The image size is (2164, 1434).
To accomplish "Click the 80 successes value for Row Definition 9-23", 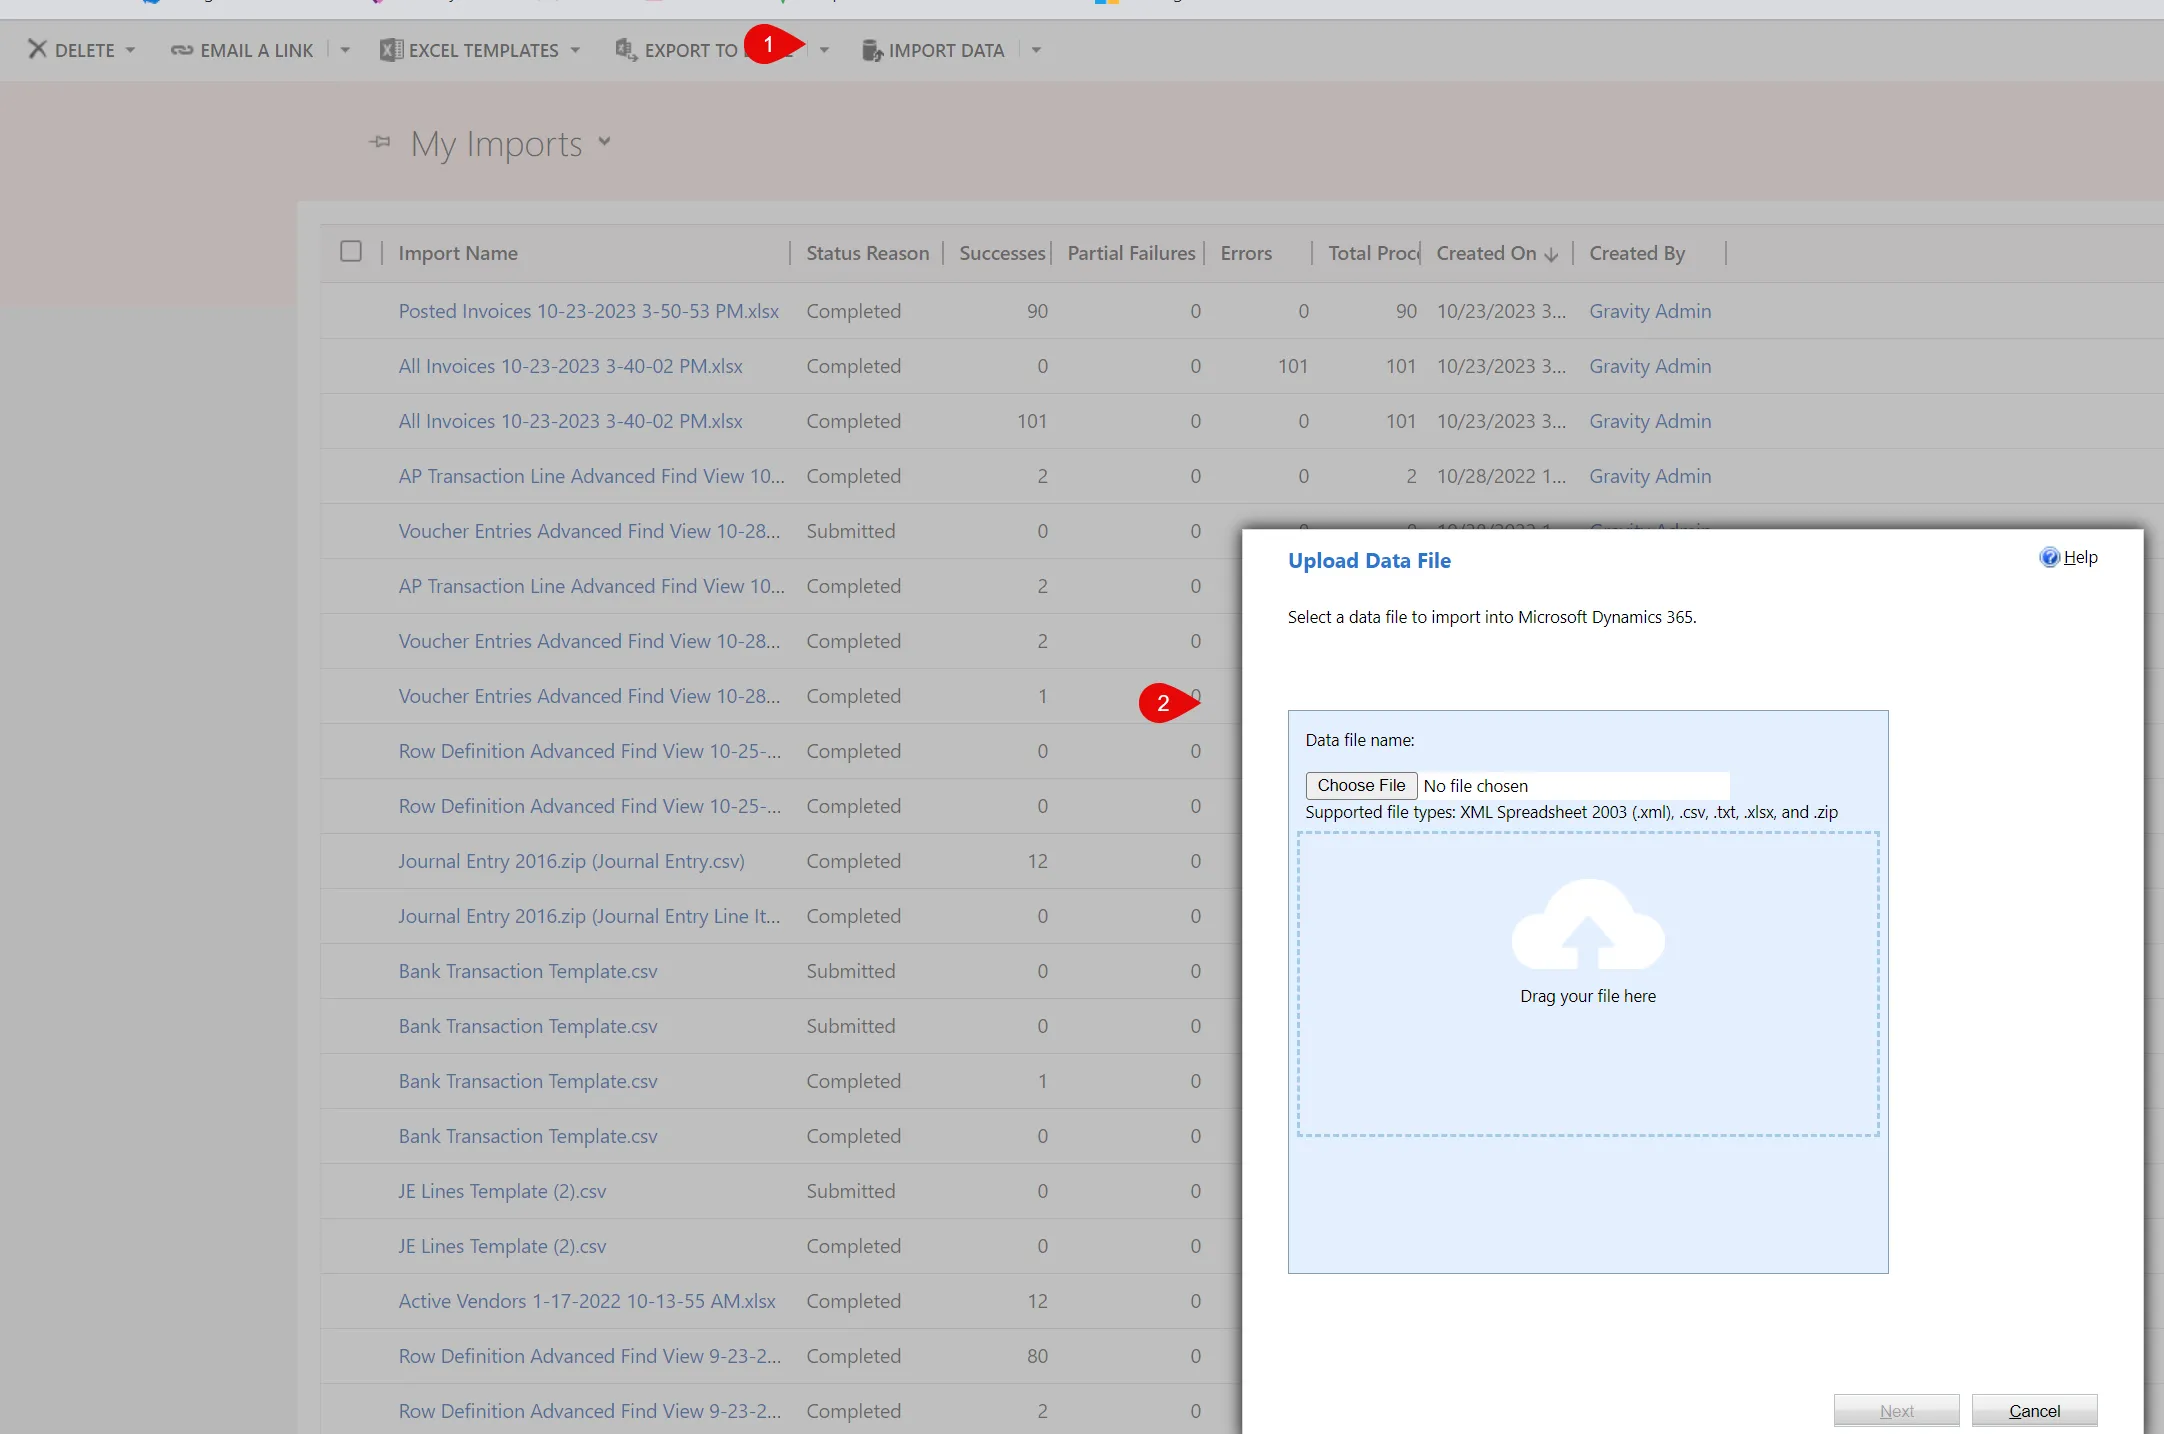I will (1037, 1356).
